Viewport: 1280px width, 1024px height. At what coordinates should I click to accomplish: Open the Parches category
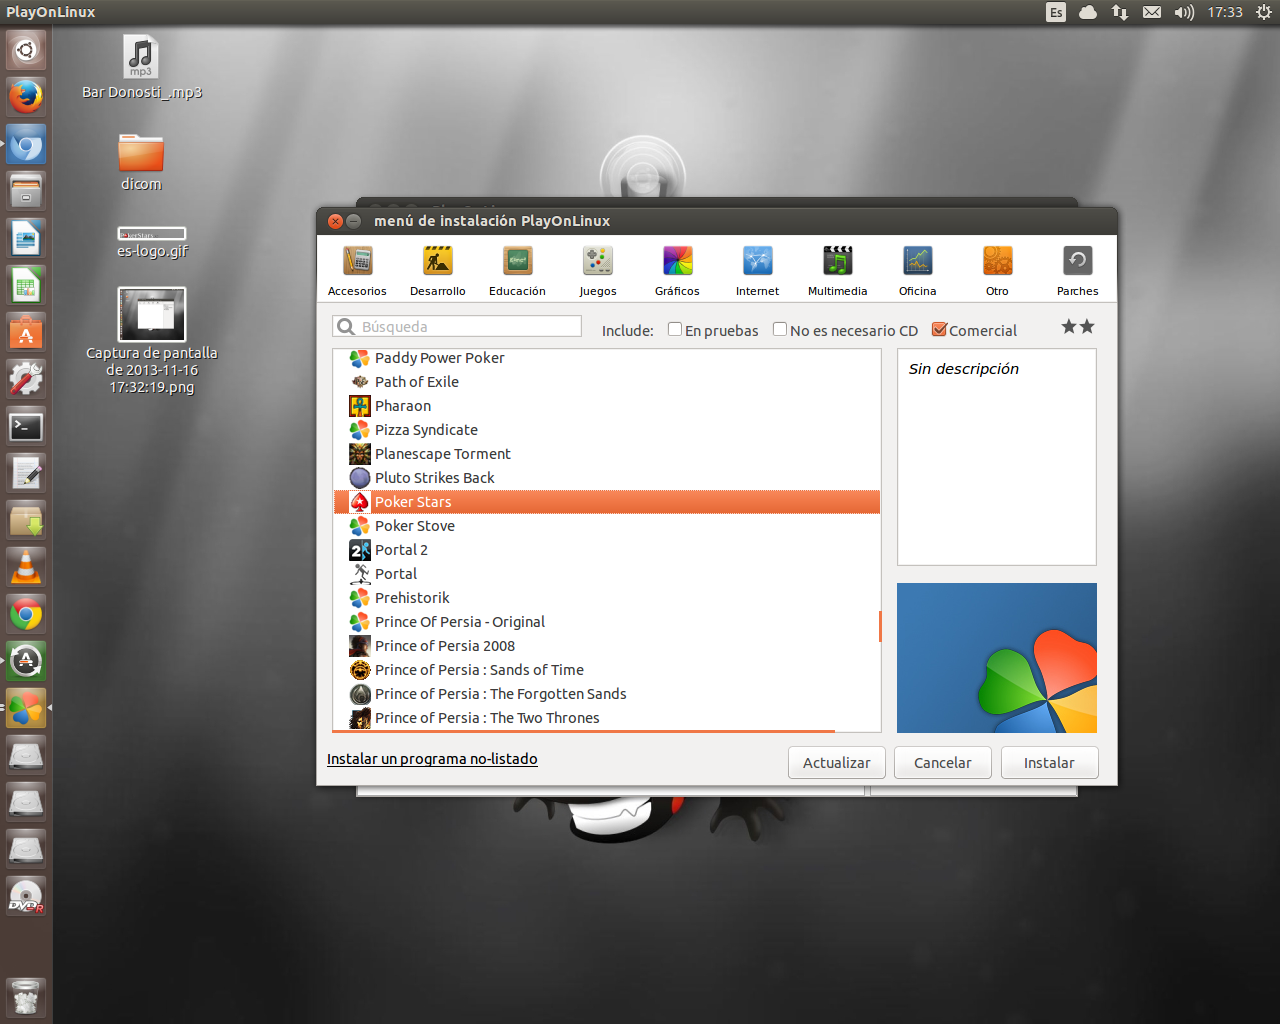(1077, 271)
